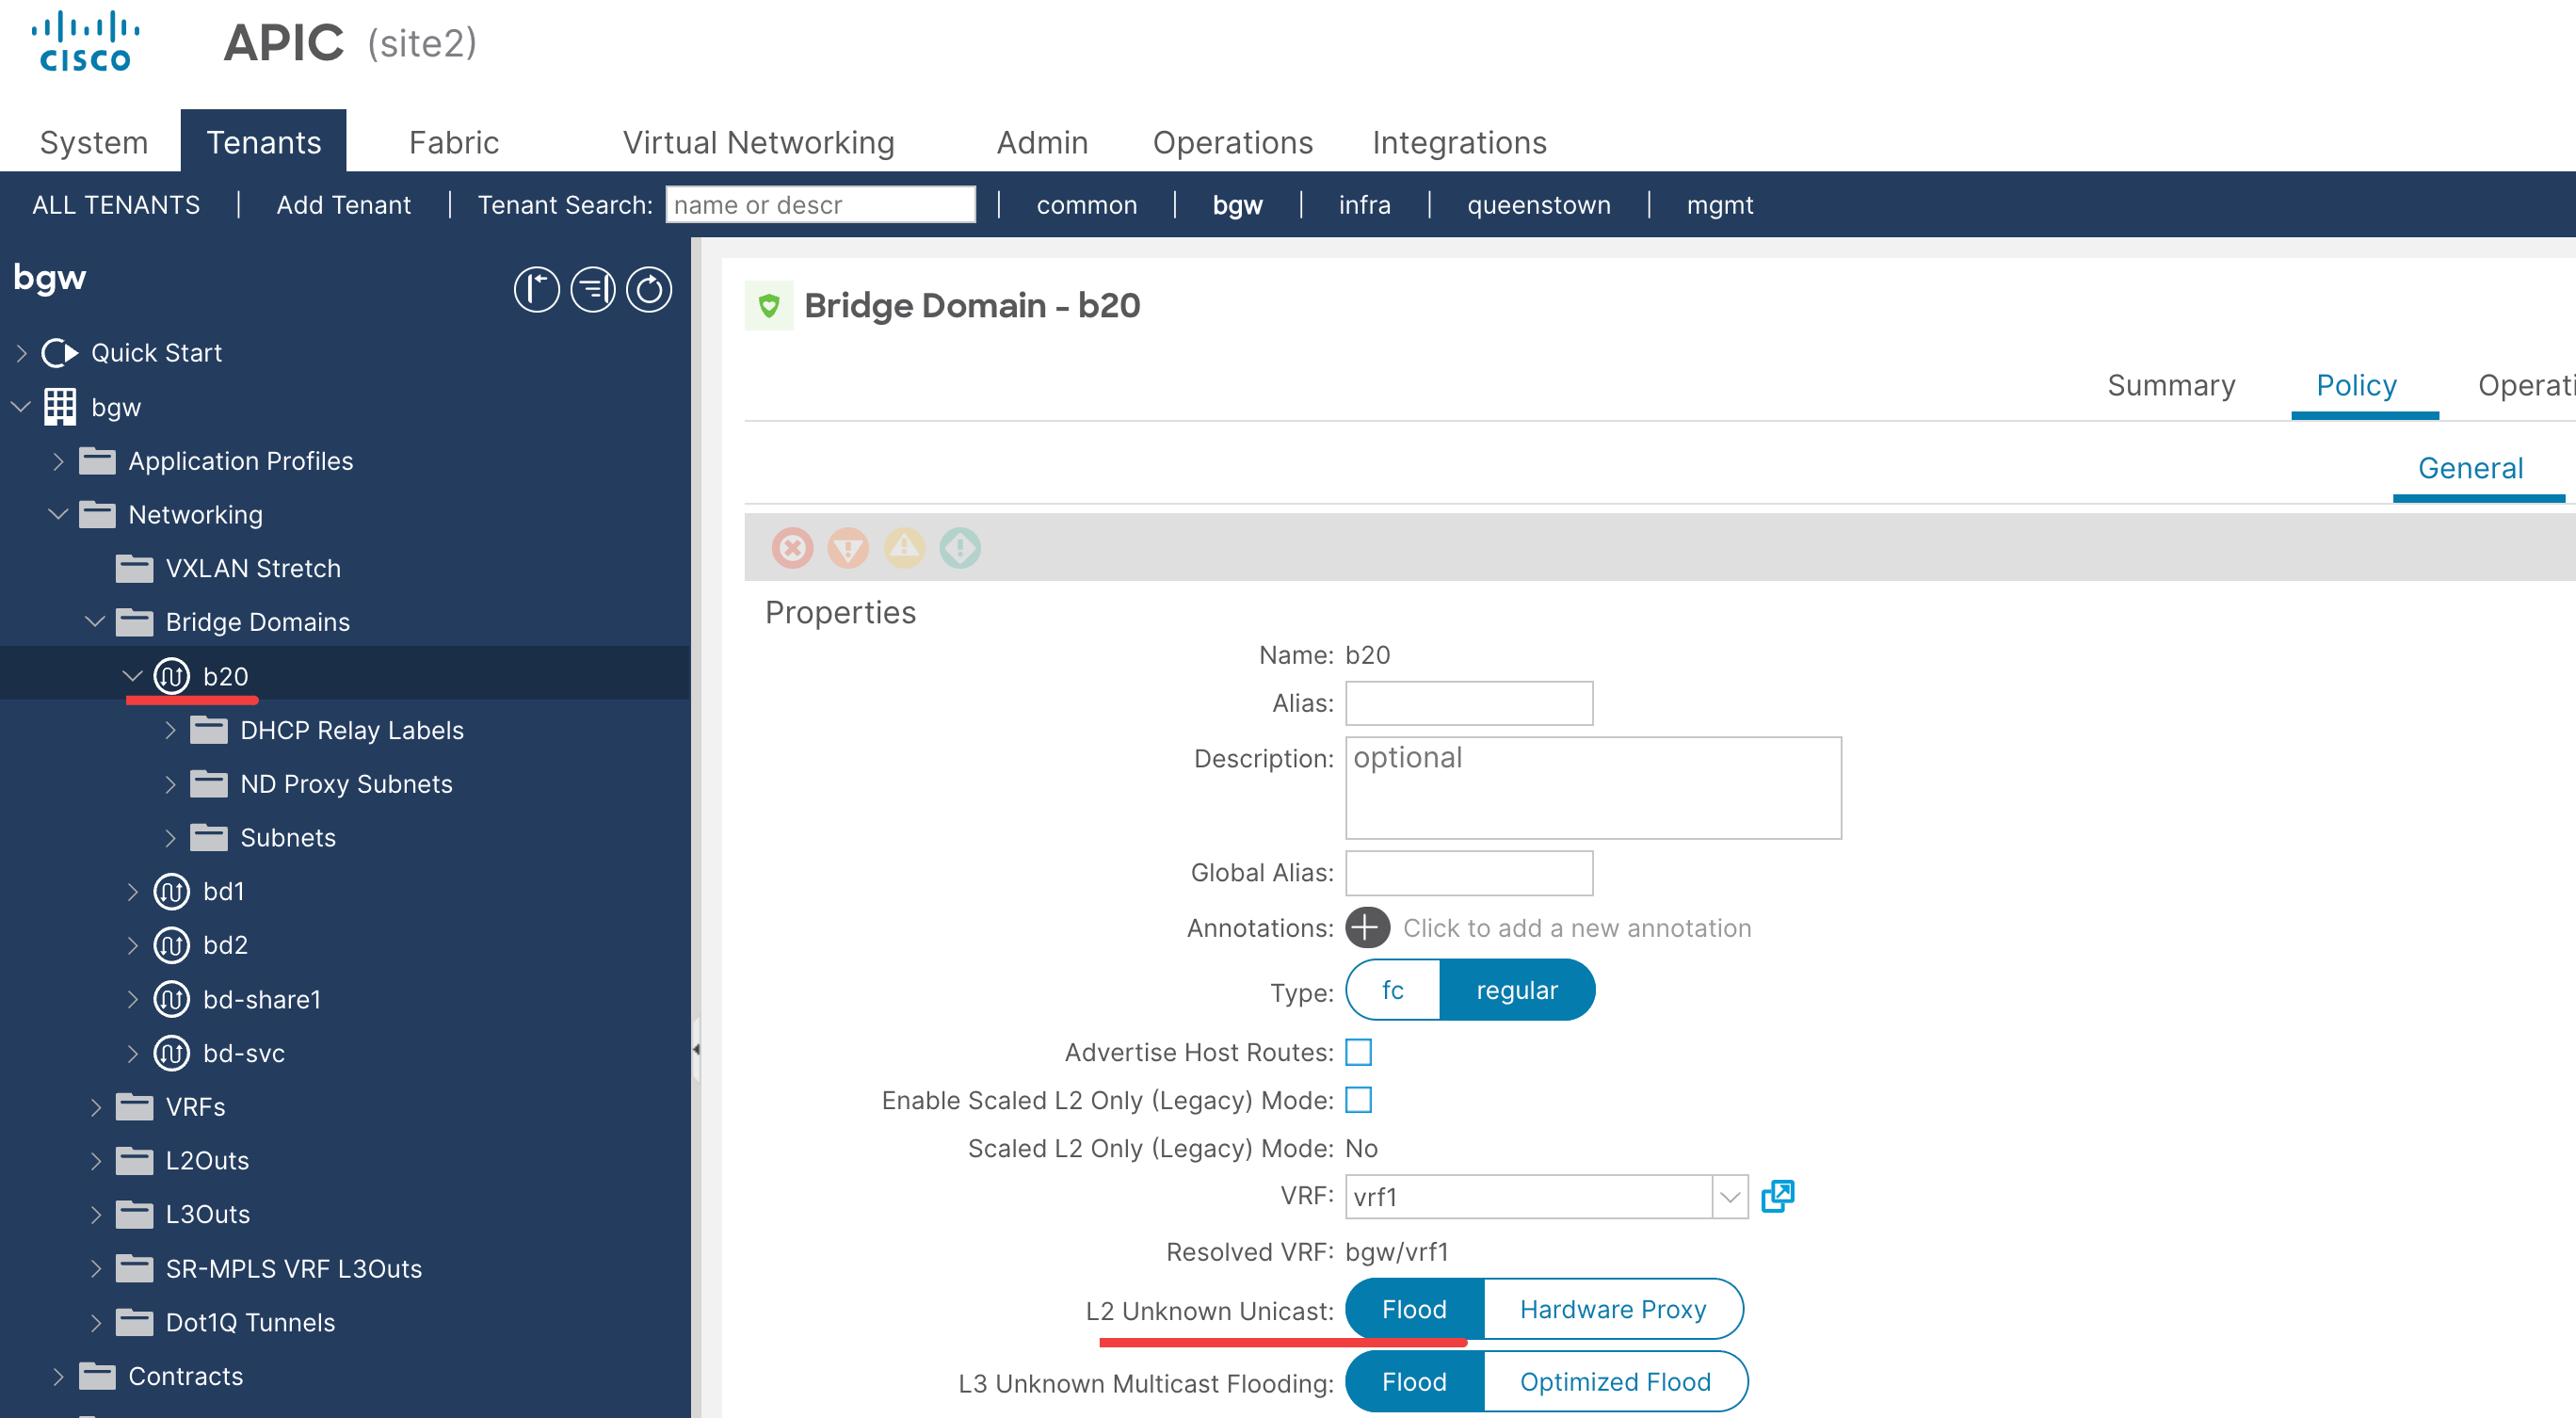Open the VRF dropdown arrow
2576x1418 pixels.
tap(1730, 1196)
